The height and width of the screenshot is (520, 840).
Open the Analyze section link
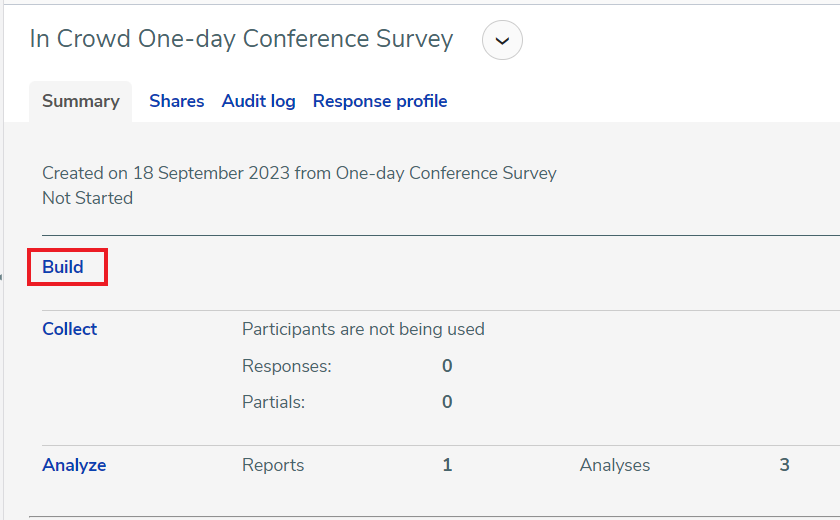(x=74, y=465)
